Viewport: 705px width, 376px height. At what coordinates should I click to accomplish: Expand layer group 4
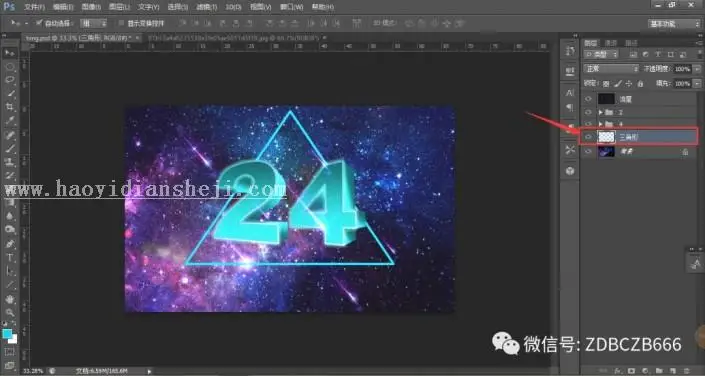(x=601, y=124)
